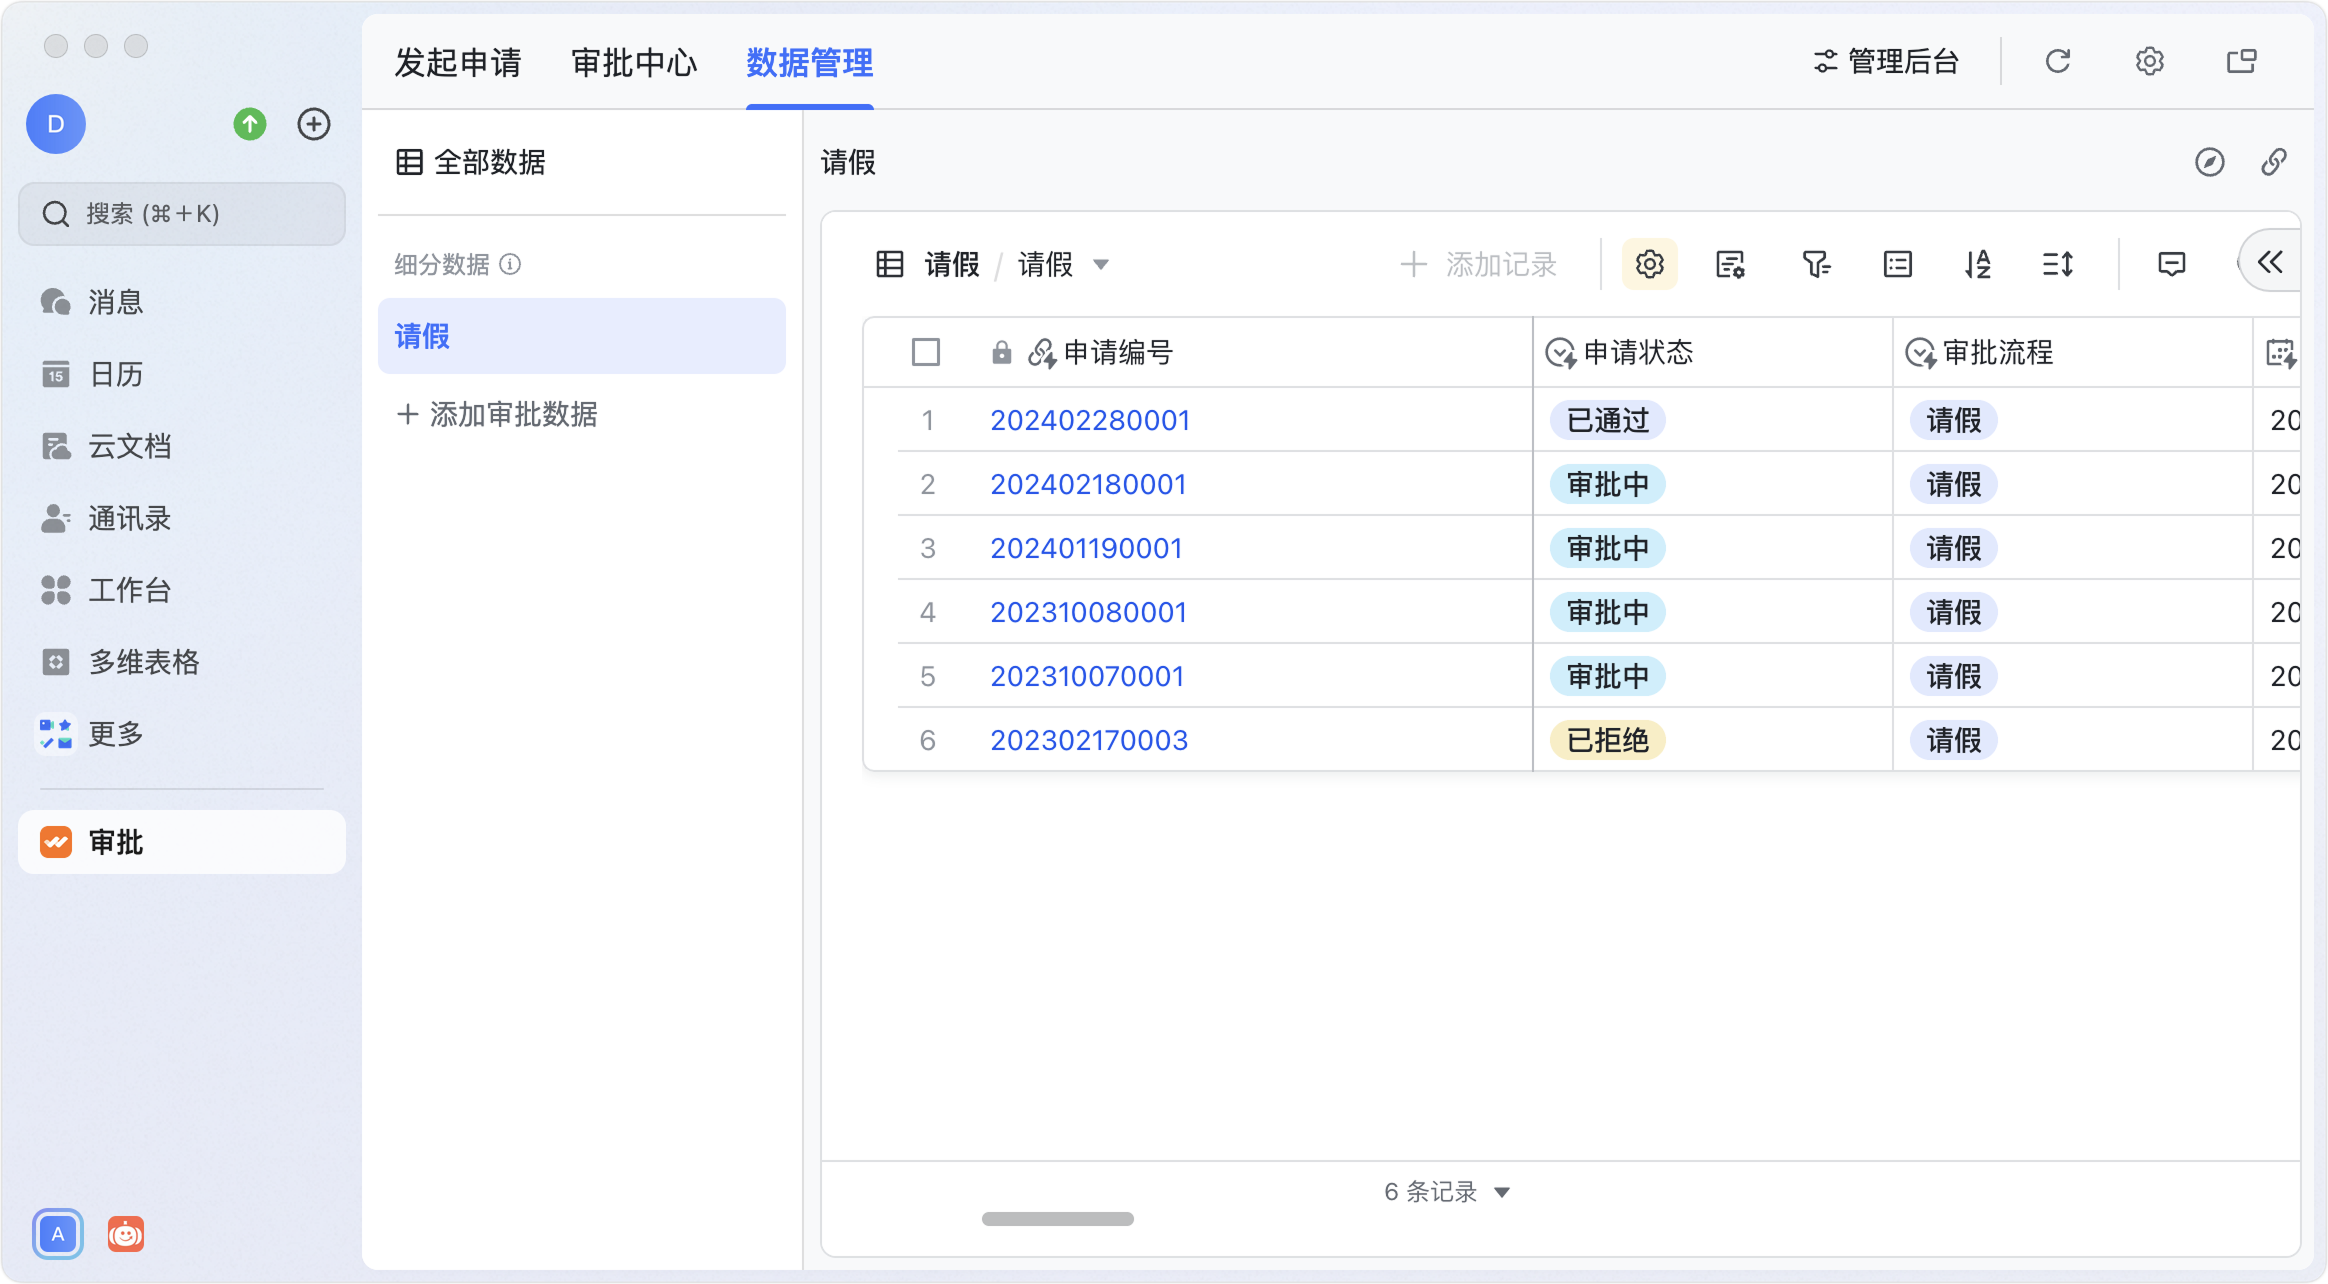Open record 202402180001 link

1088,484
